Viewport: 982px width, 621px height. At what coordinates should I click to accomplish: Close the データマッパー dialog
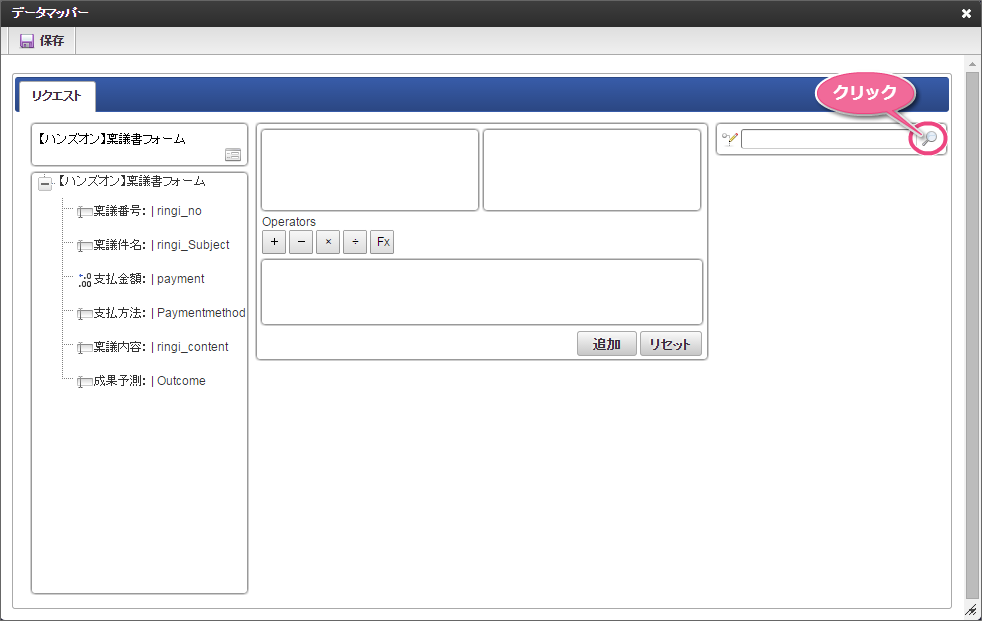(966, 13)
